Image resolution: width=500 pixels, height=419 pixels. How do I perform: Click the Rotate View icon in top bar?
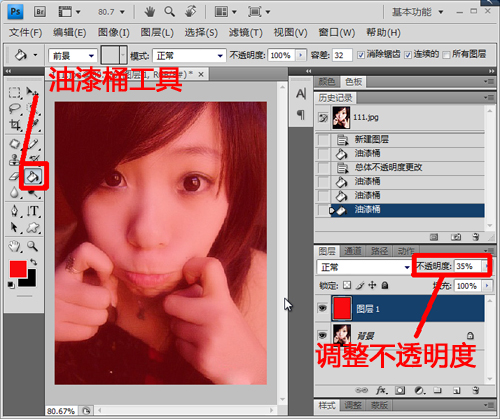(190, 12)
